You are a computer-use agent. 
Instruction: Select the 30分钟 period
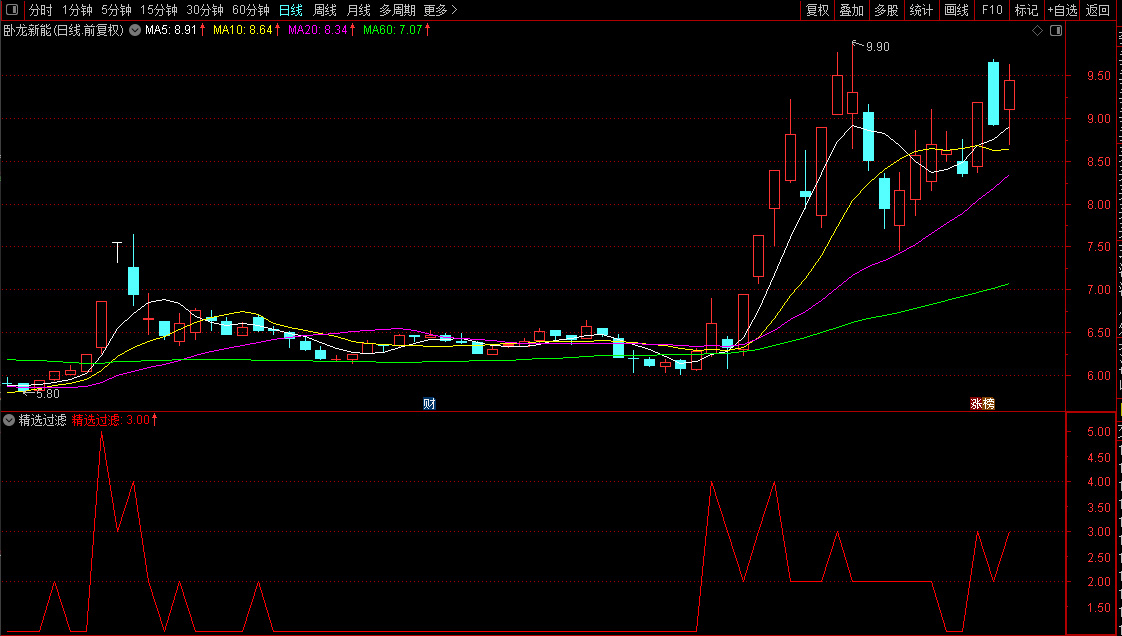pyautogui.click(x=205, y=10)
